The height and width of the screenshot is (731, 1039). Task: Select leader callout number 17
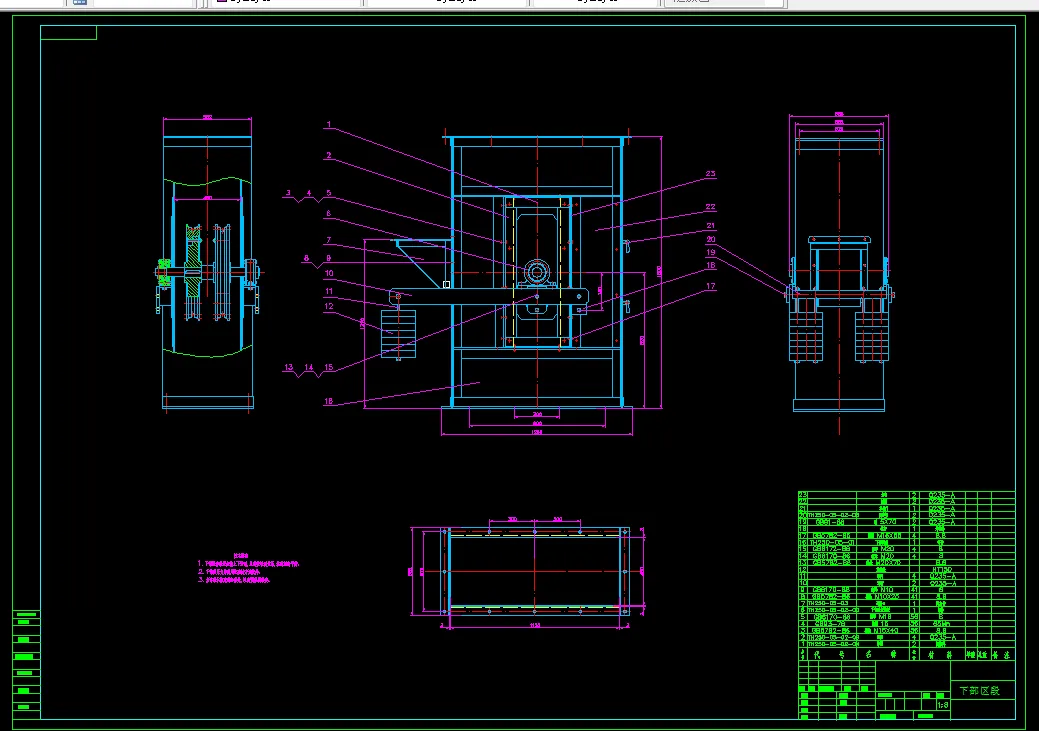coord(710,286)
